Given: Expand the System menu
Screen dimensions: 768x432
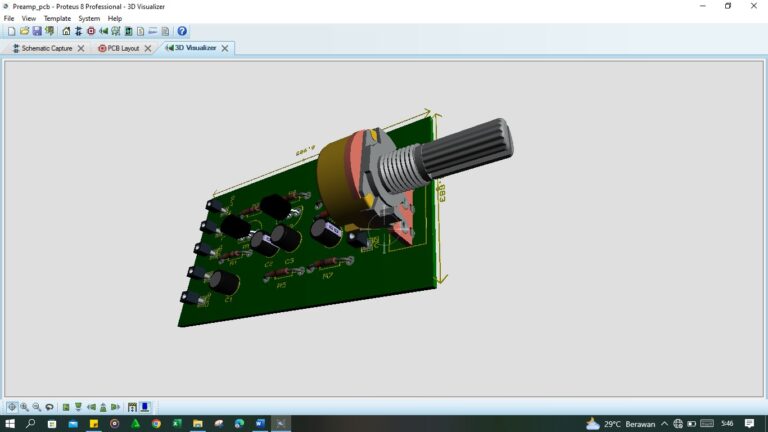Looking at the screenshot, I should [89, 18].
